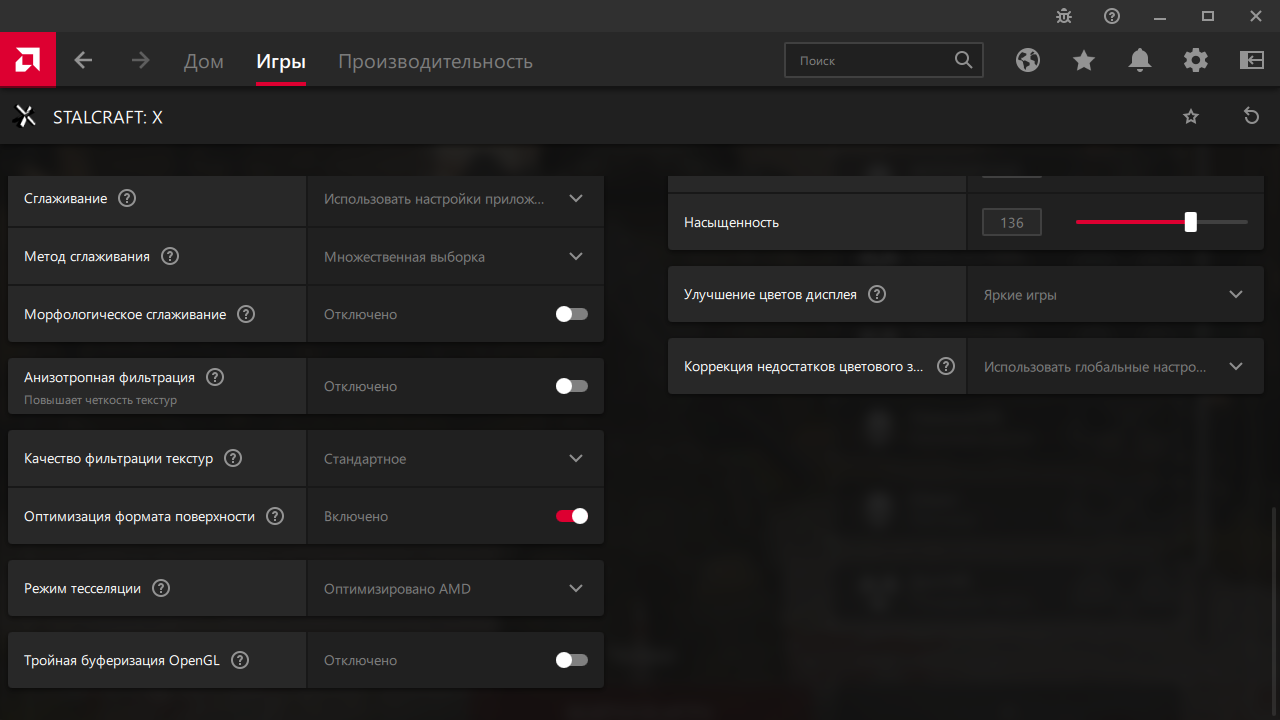
Task: Click the bug report icon
Action: (1064, 16)
